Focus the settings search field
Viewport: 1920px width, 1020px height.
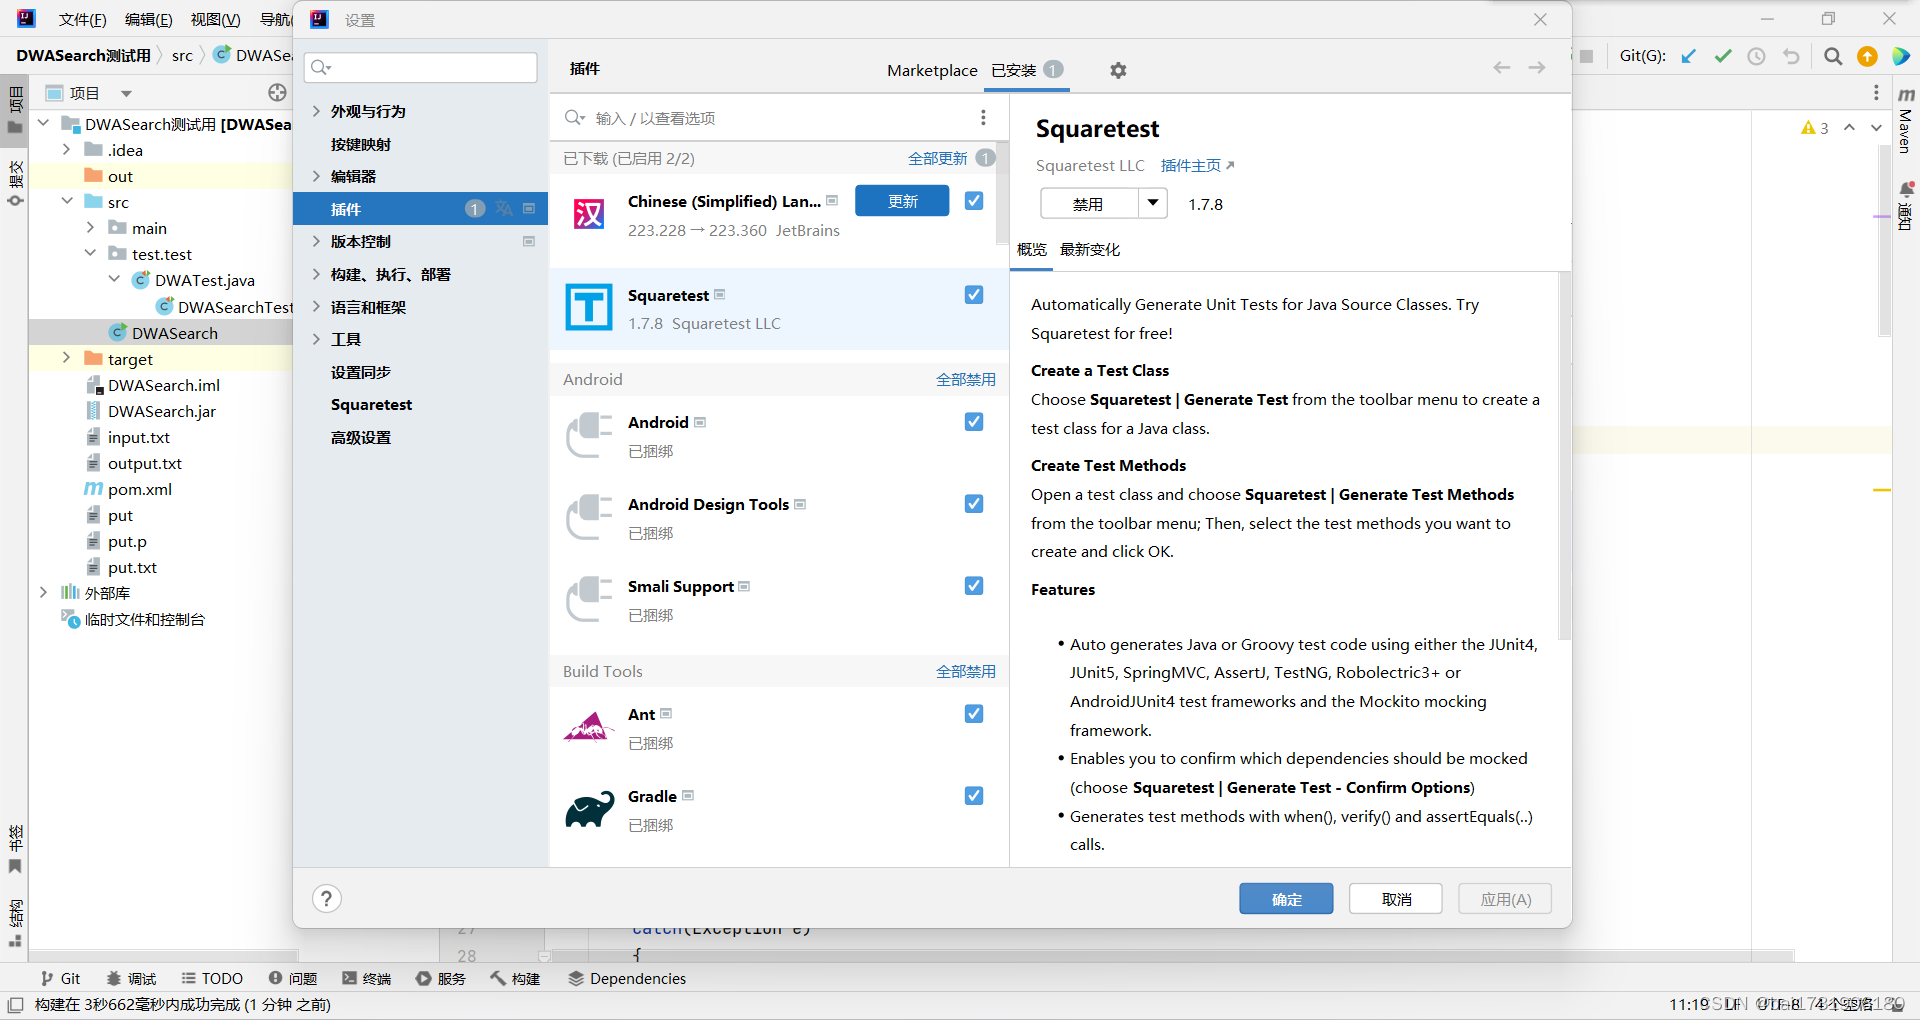tap(421, 67)
